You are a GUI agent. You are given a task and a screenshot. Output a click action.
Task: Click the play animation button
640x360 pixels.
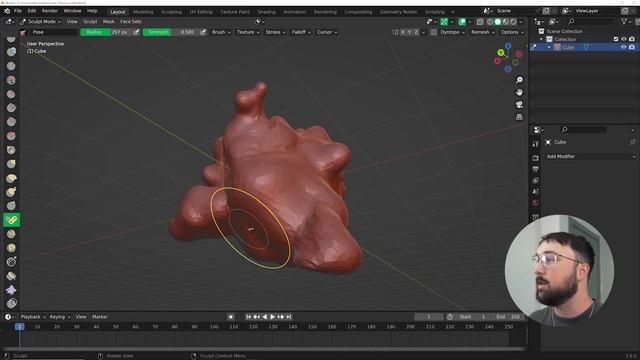coord(273,317)
